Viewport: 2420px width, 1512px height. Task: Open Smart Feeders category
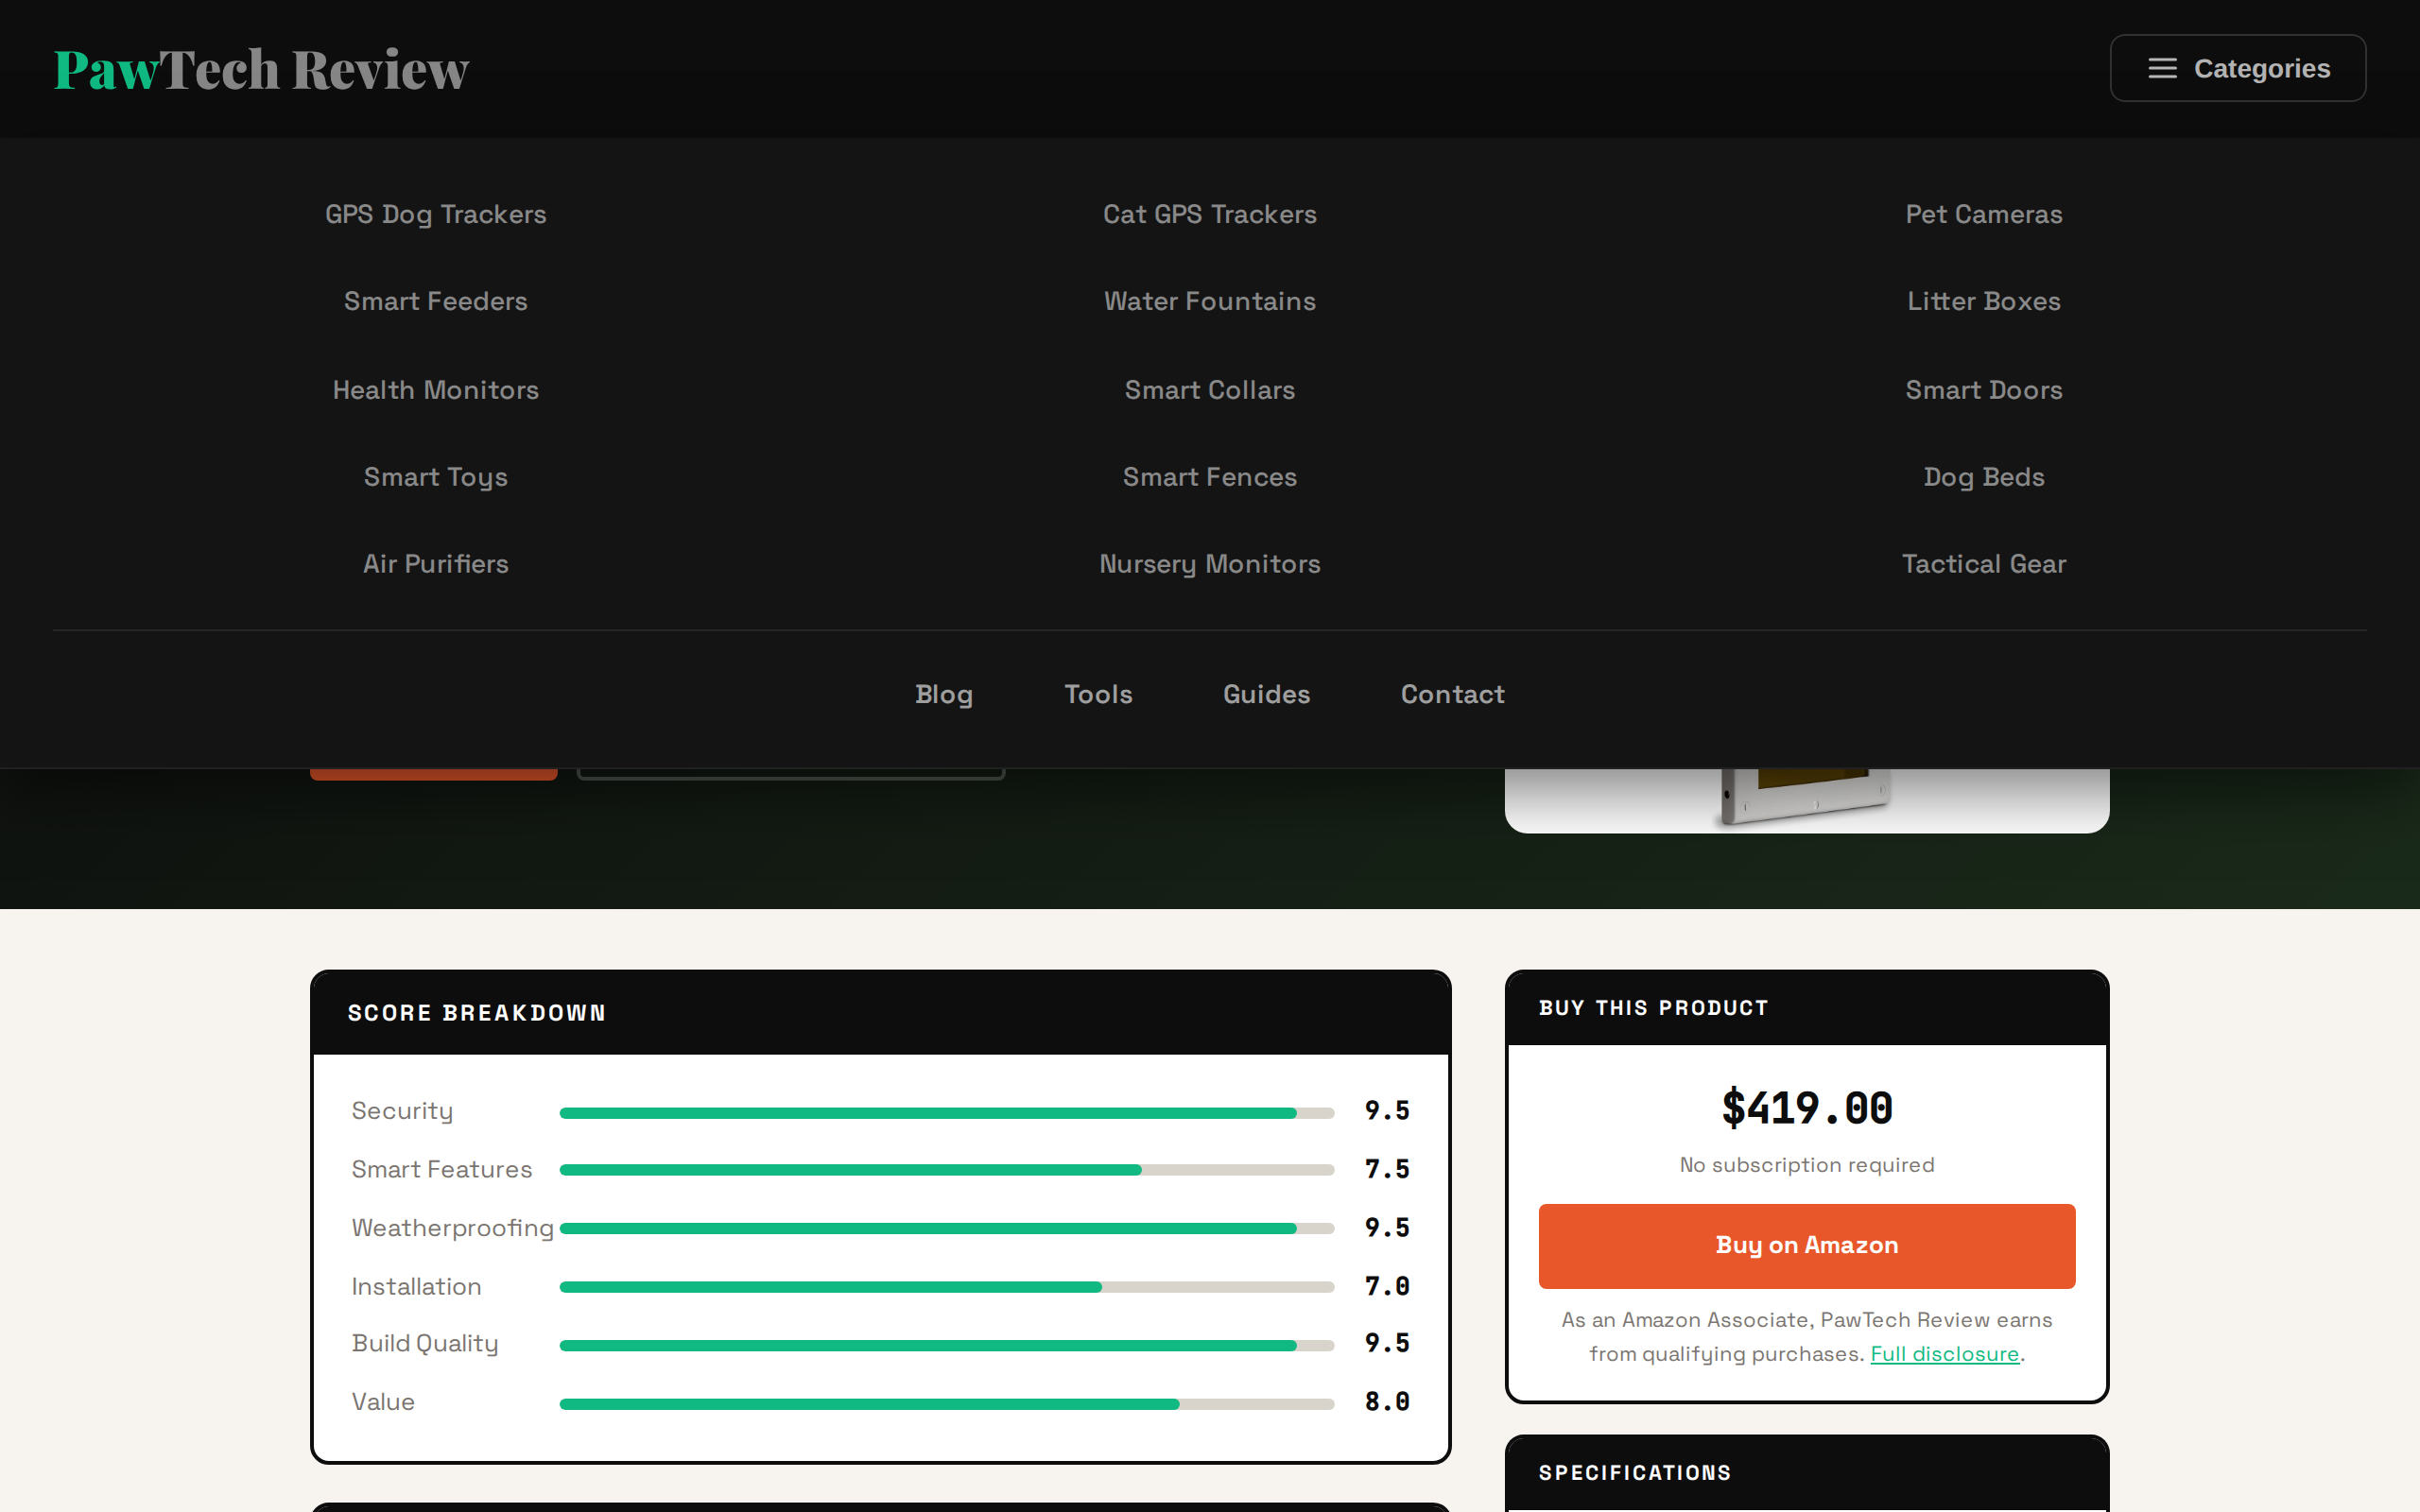pos(435,301)
